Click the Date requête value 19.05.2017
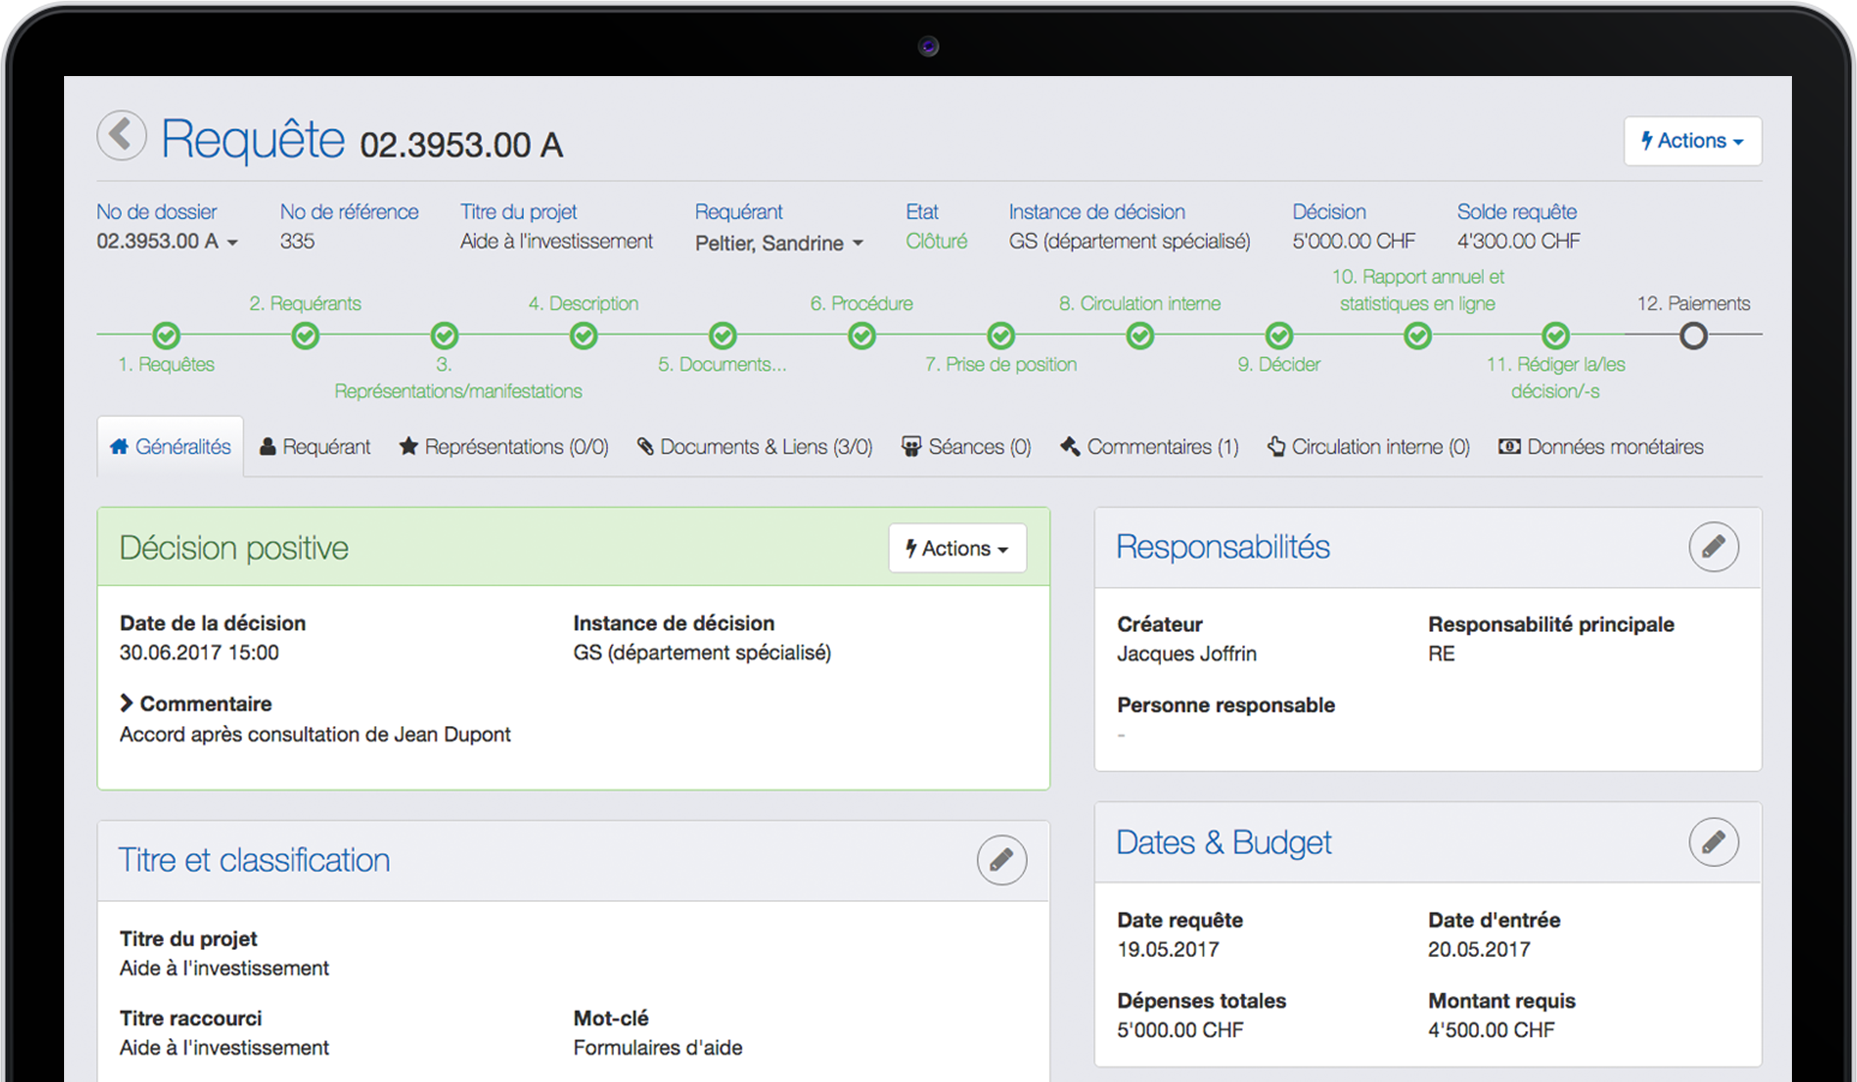The height and width of the screenshot is (1082, 1857). point(1167,950)
